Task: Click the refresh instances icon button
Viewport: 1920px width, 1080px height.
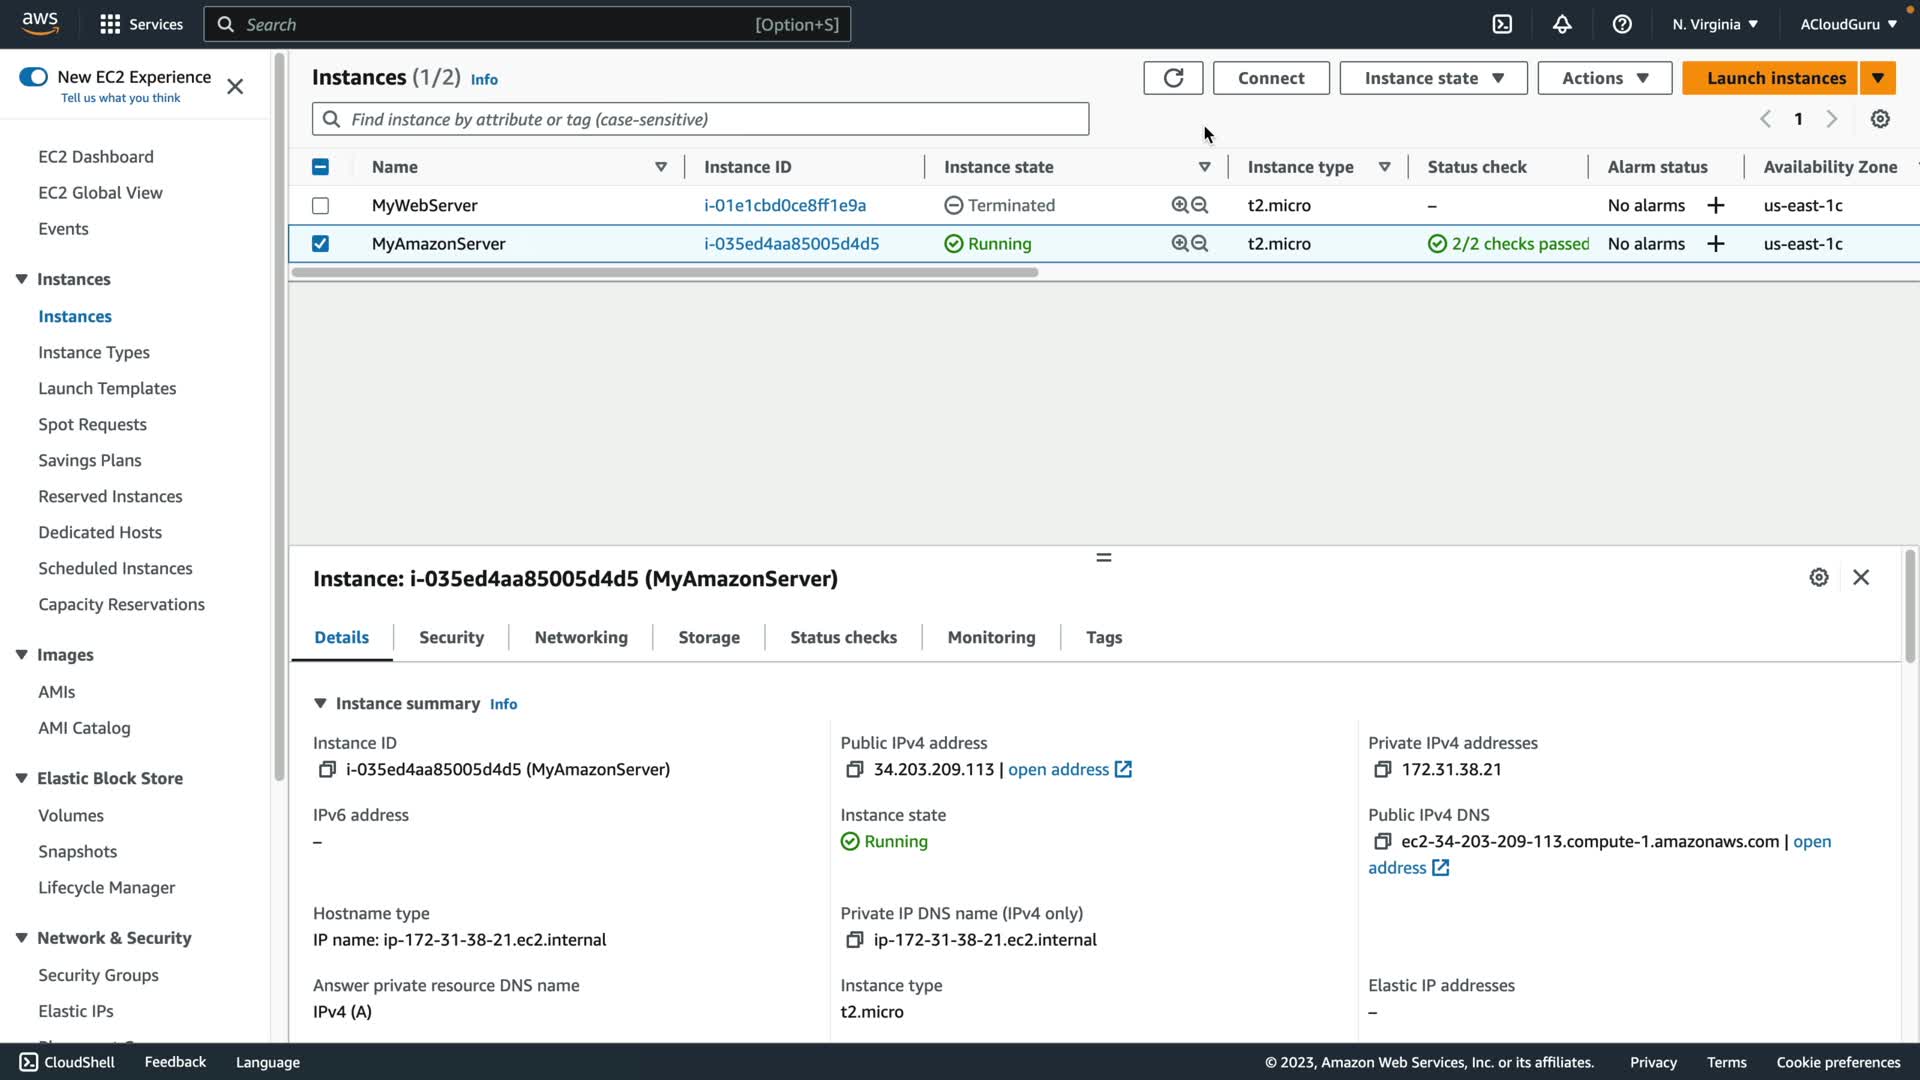Action: click(1173, 78)
